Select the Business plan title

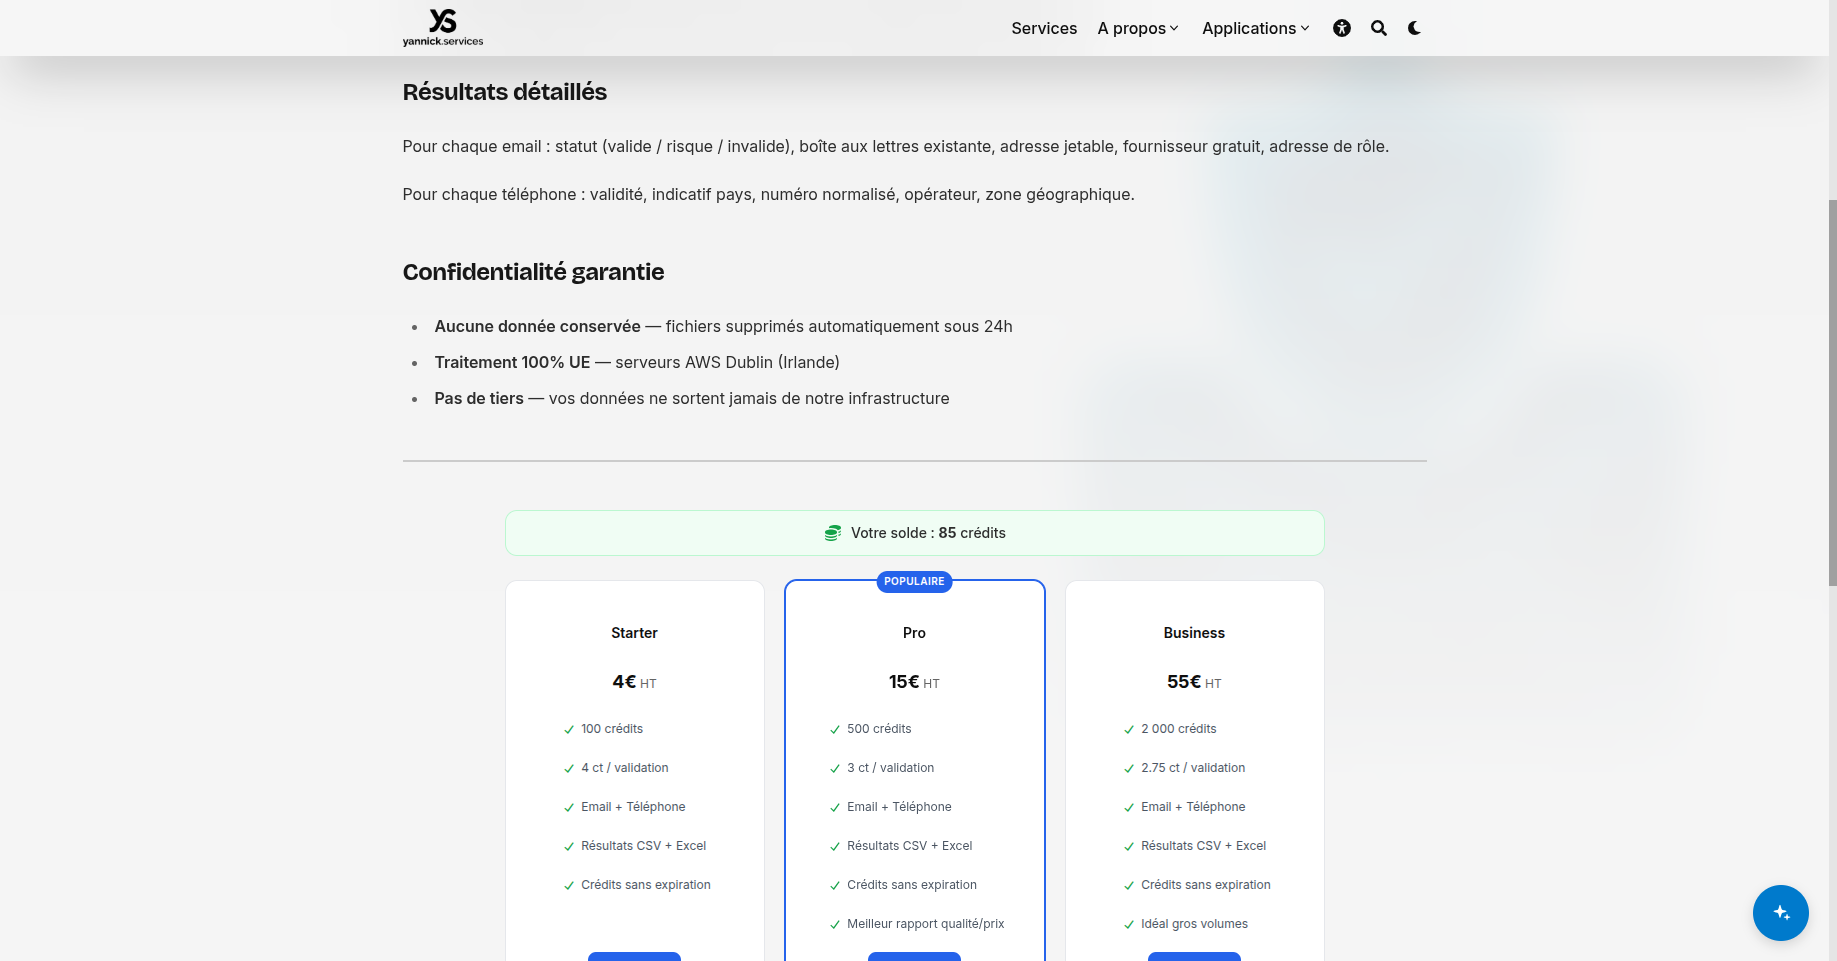coord(1194,633)
